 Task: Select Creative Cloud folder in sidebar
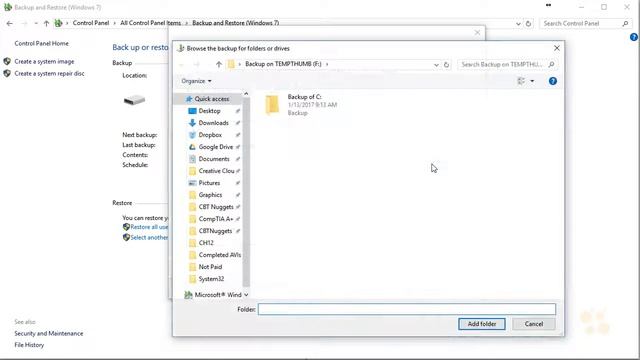point(216,171)
